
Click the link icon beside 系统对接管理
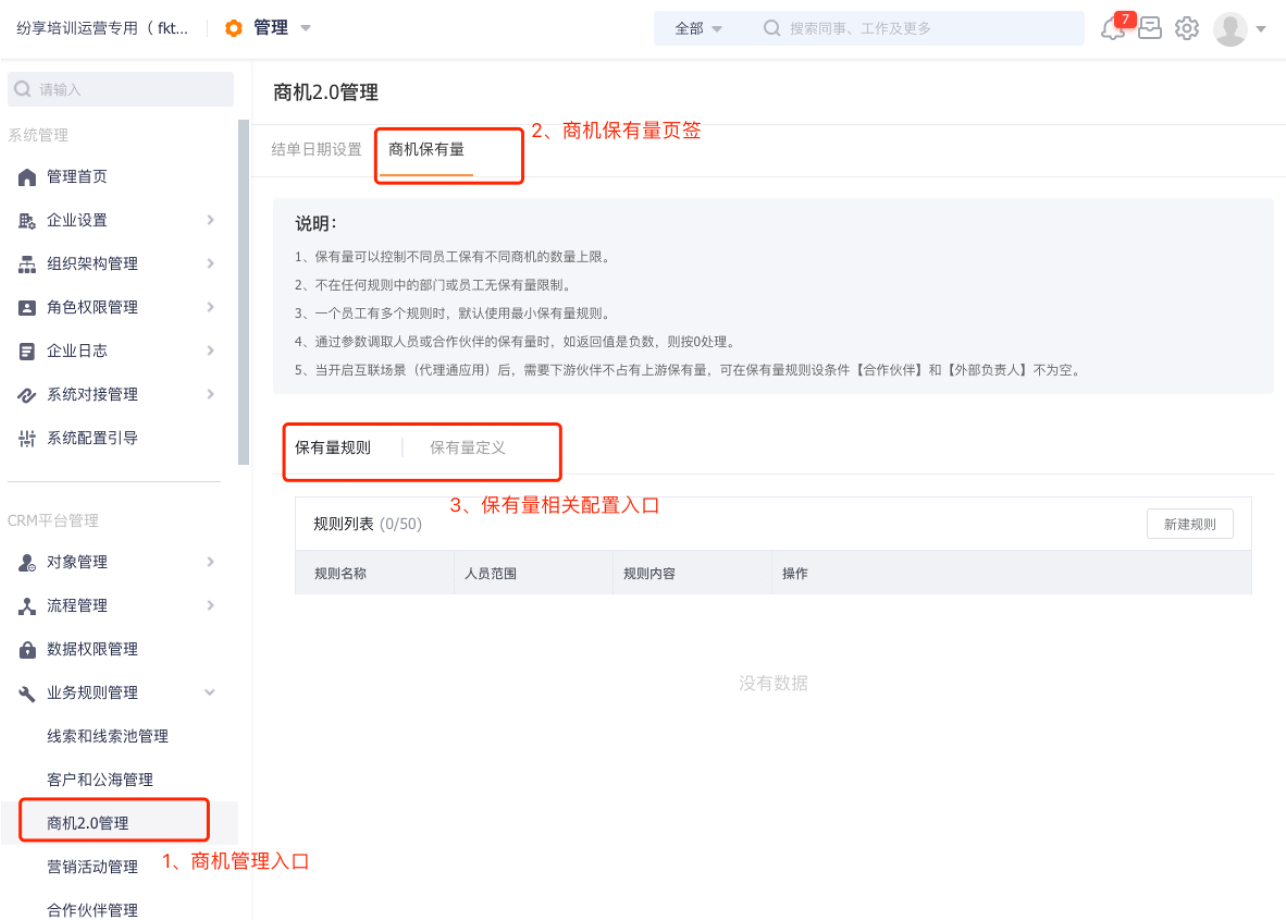click(x=27, y=395)
